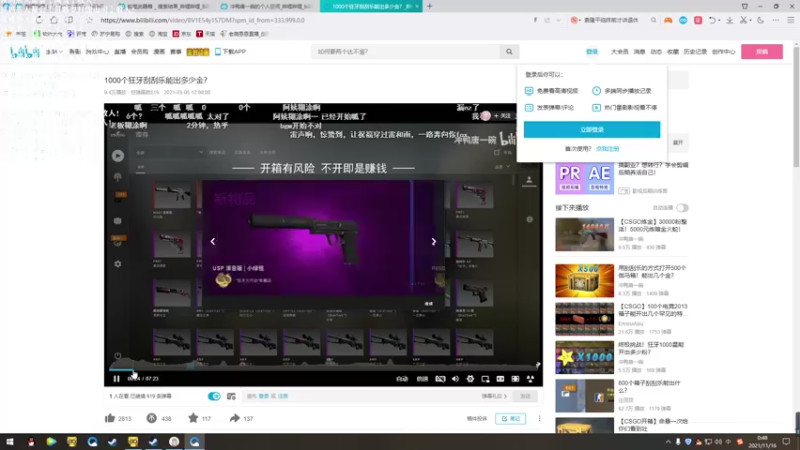Focus the bilibili search input field

pyautogui.click(x=407, y=52)
